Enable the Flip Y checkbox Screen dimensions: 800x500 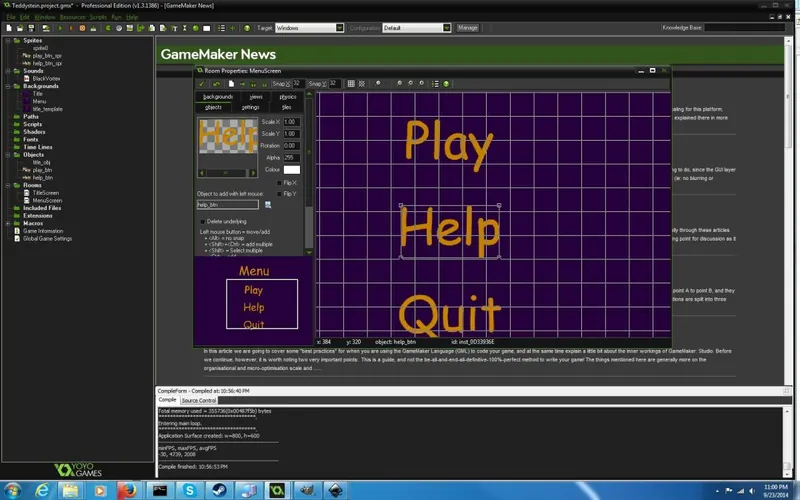click(279, 194)
